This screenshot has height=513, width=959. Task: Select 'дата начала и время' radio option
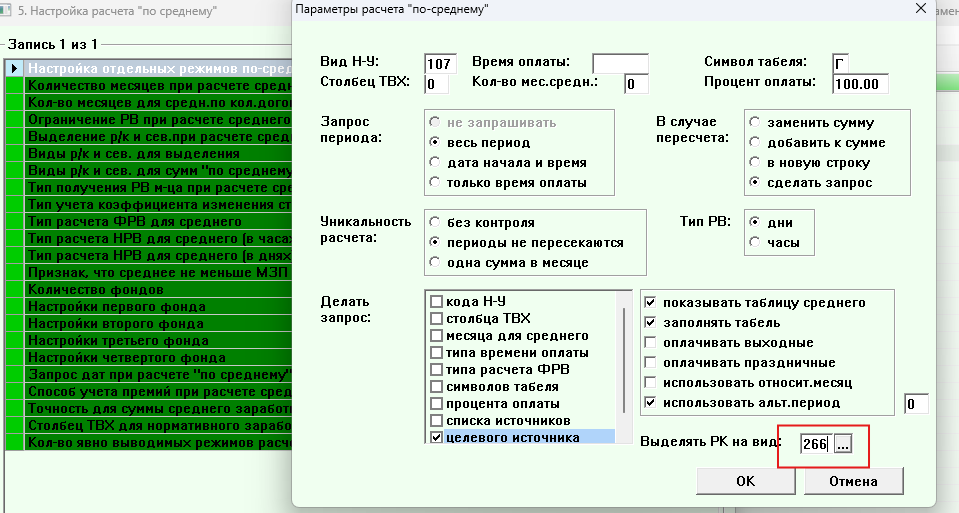tap(434, 162)
